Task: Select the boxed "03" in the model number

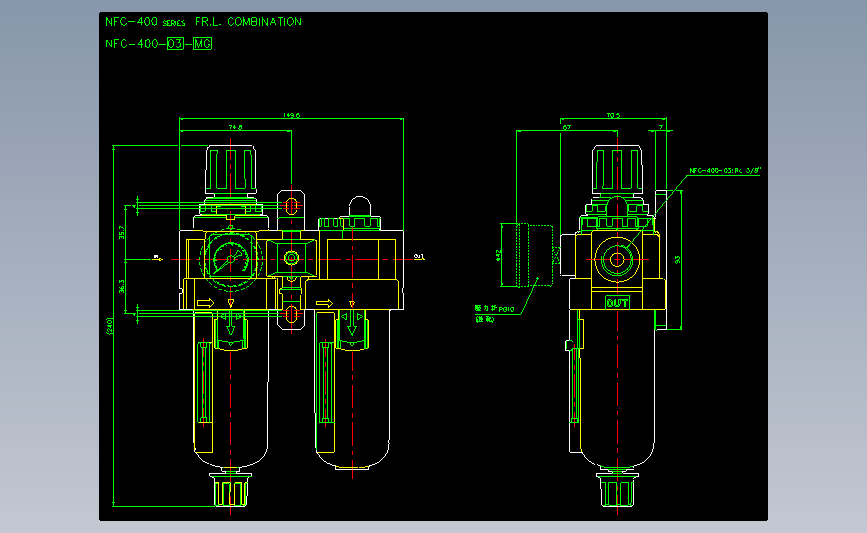Action: coord(175,44)
